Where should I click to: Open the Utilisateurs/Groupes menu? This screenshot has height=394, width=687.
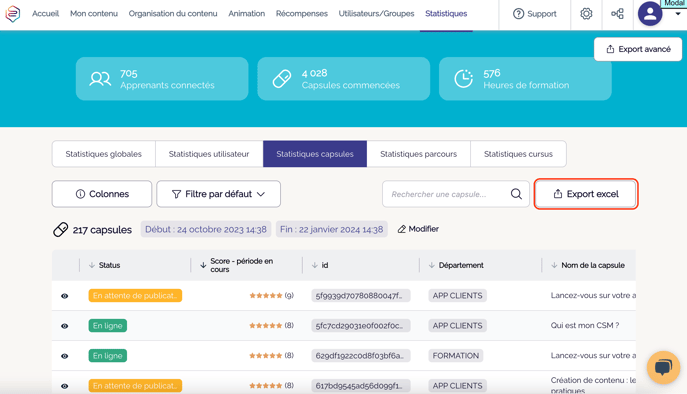click(376, 14)
